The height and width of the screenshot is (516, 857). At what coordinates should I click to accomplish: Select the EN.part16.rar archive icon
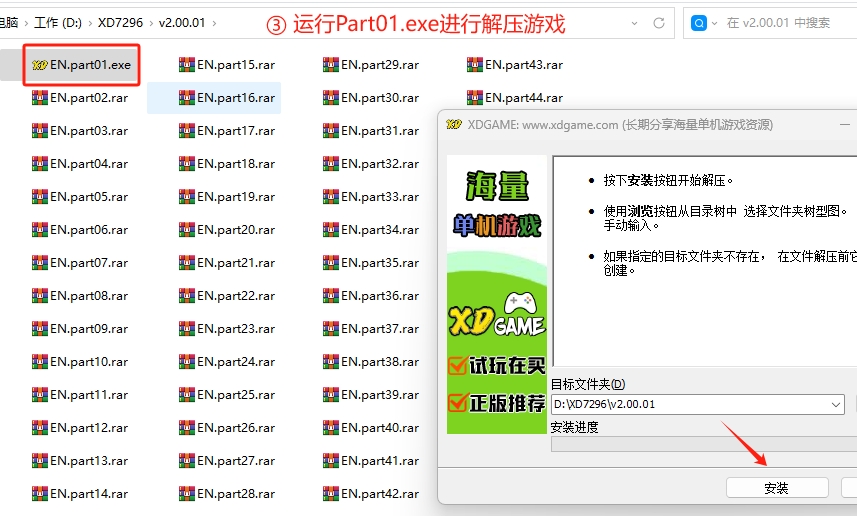(x=187, y=98)
